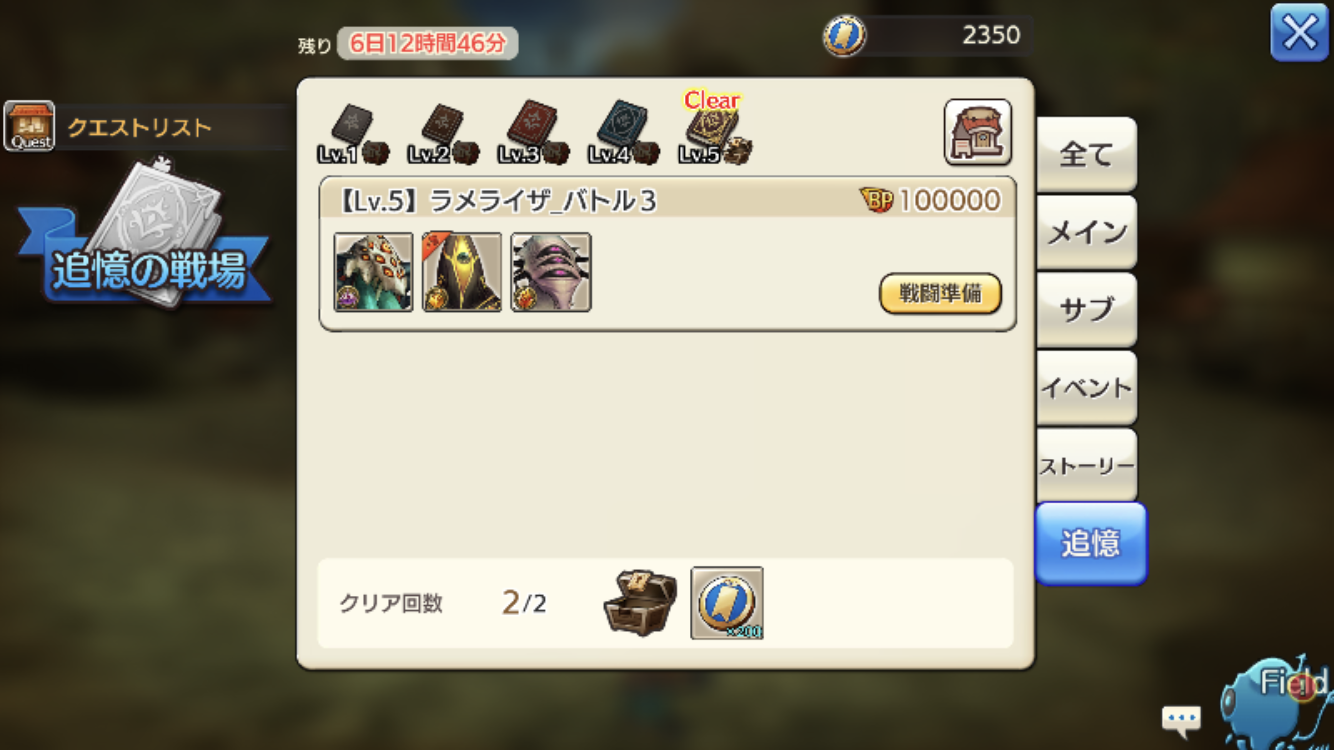The width and height of the screenshot is (1334, 750).
Task: View the spider-eyed monster enemy portrait
Action: tap(373, 272)
